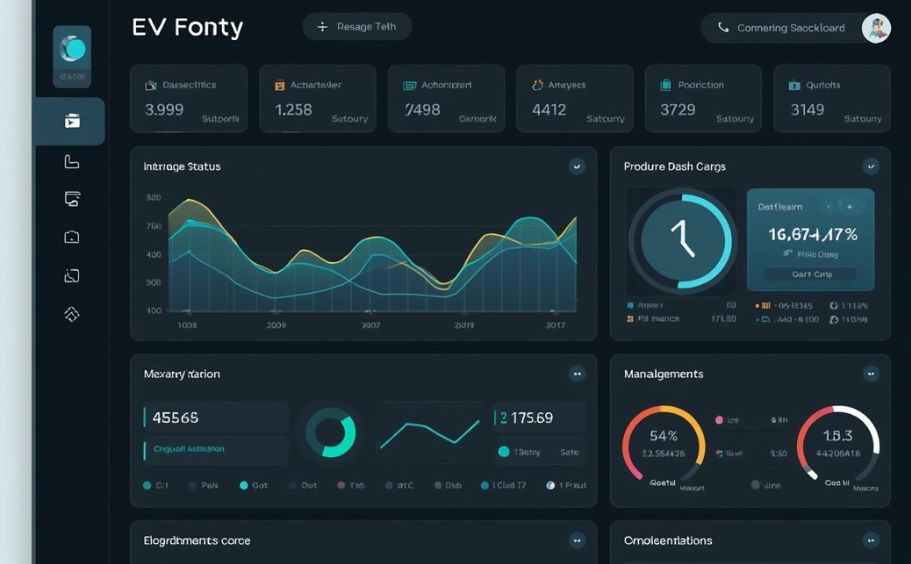Click the Gart Cirlp button
911x564 pixels.
click(809, 274)
